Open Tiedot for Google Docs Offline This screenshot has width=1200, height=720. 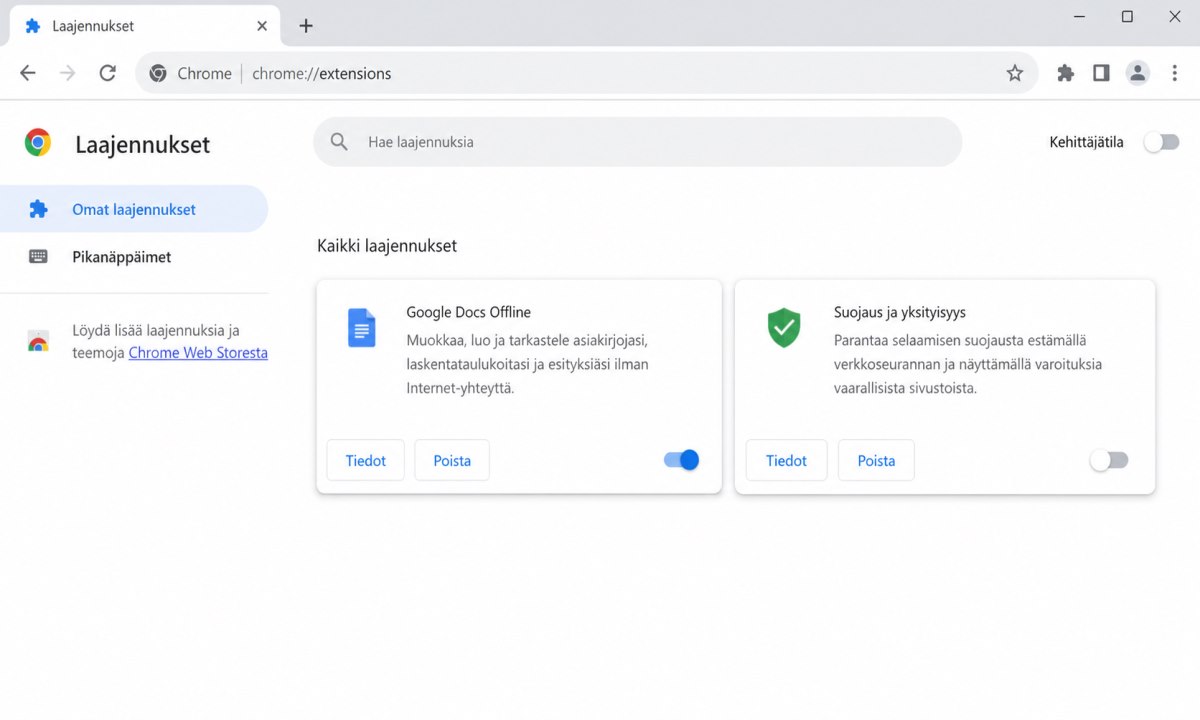point(366,460)
